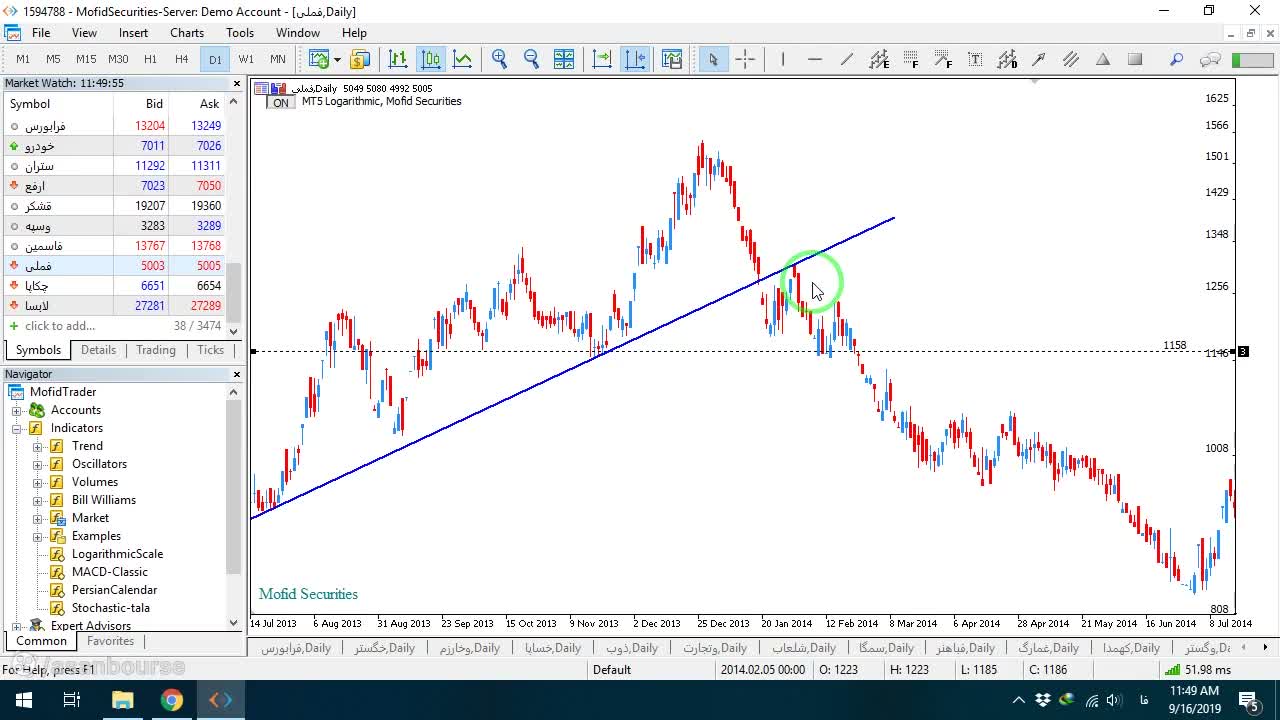The width and height of the screenshot is (1280, 720).
Task: Switch to MN monthly timeframe
Action: click(278, 59)
